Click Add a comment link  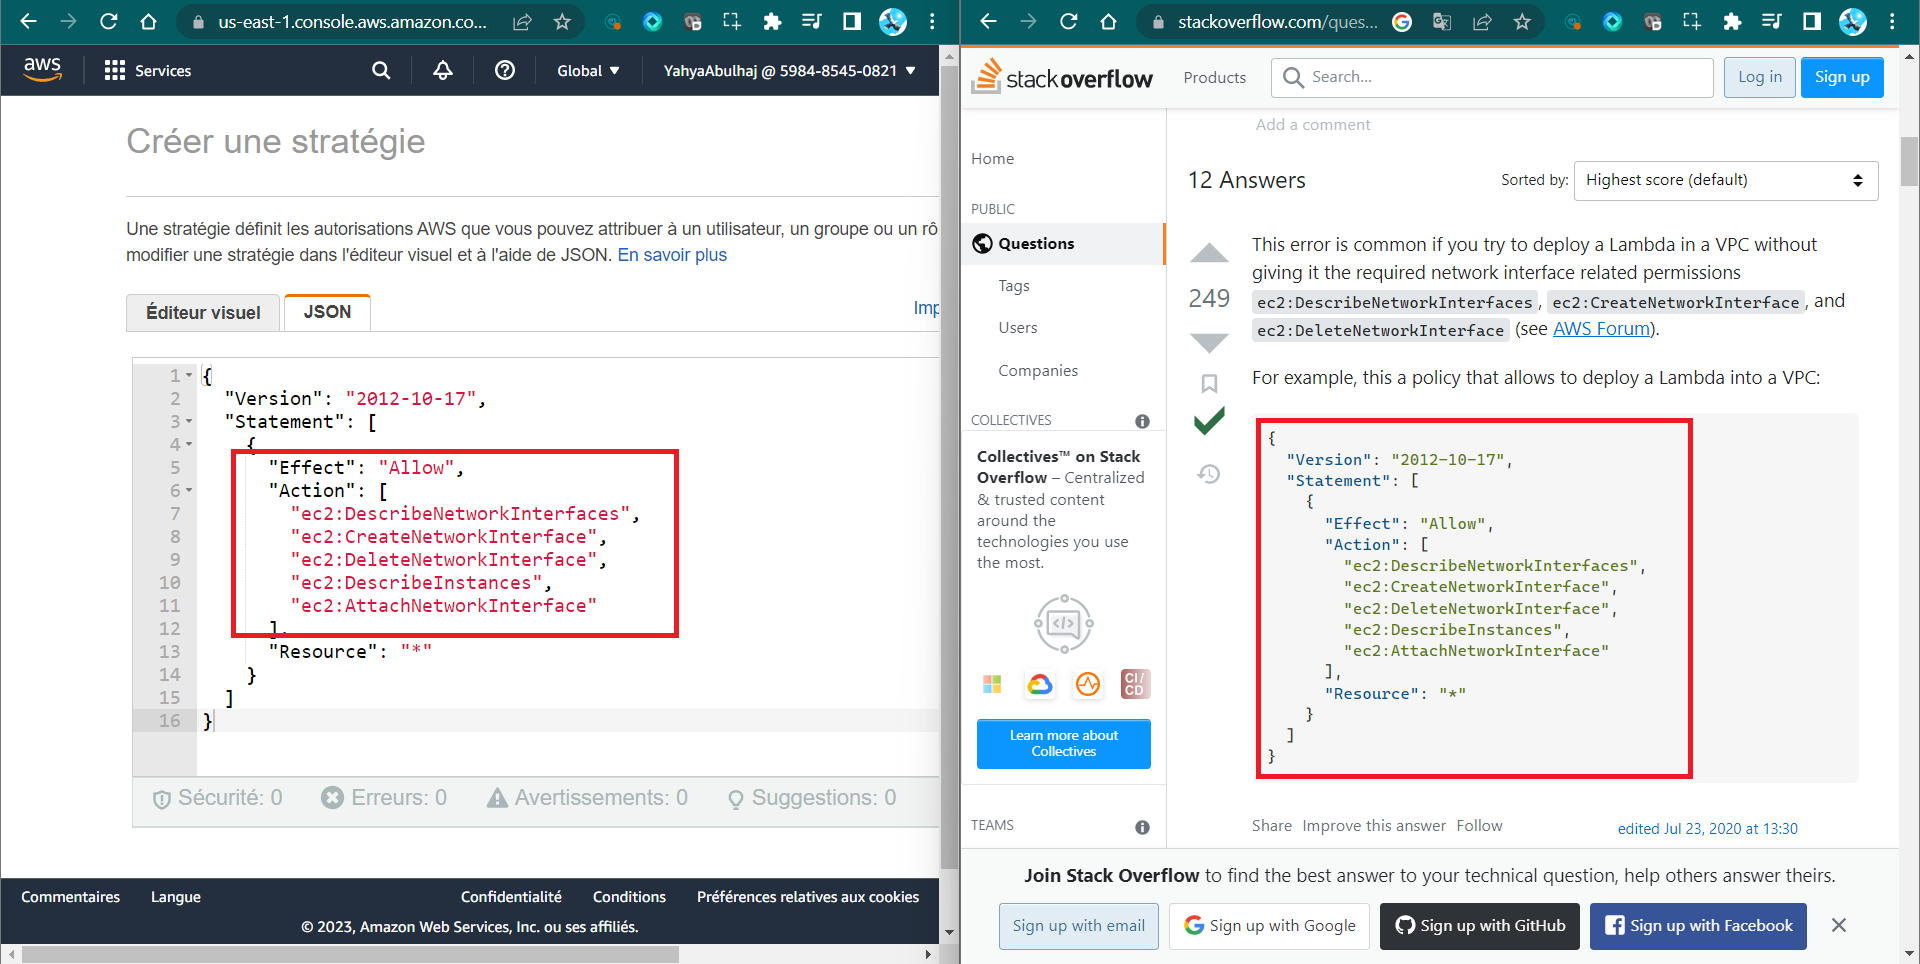point(1313,124)
